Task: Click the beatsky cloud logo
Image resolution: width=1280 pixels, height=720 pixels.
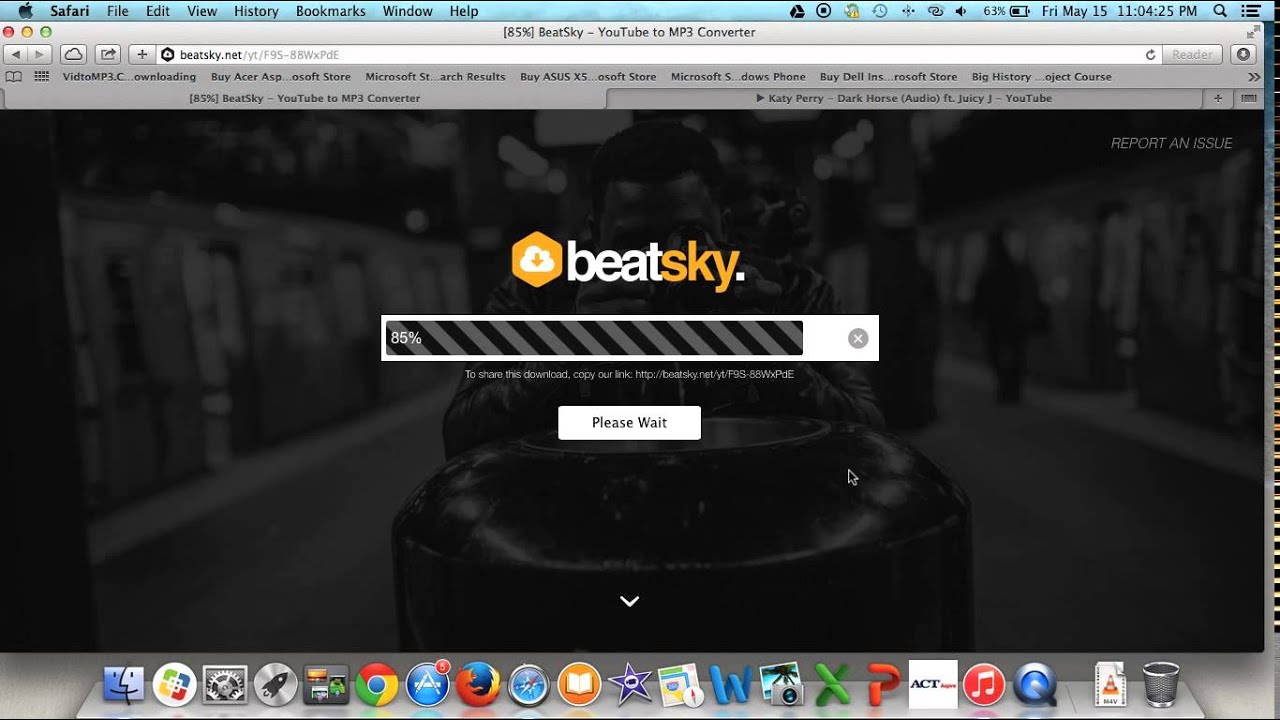Action: 536,260
